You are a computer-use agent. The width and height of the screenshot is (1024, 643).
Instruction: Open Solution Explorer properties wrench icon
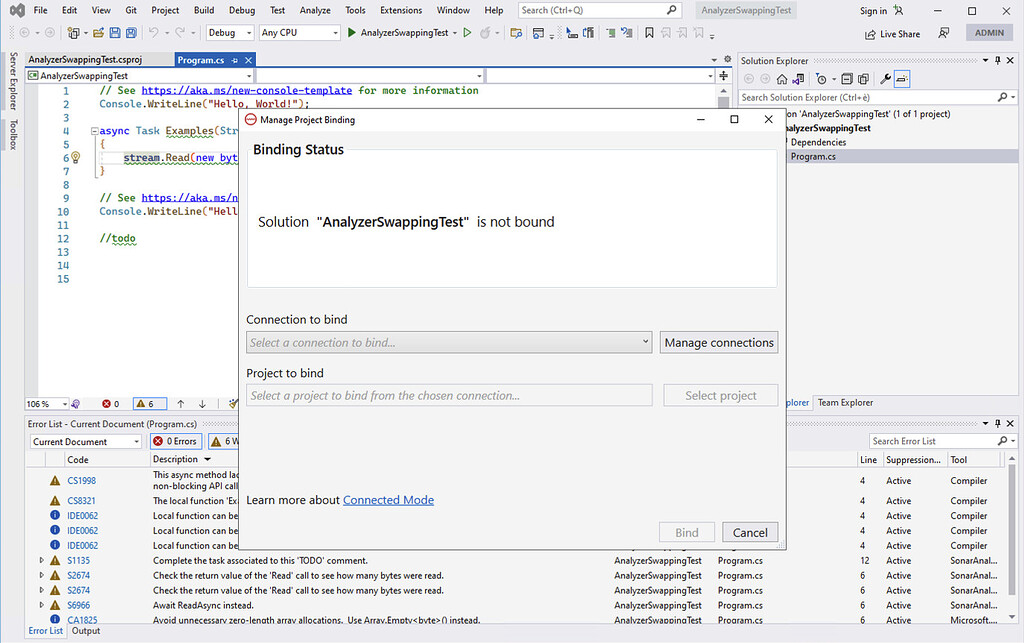coord(886,79)
